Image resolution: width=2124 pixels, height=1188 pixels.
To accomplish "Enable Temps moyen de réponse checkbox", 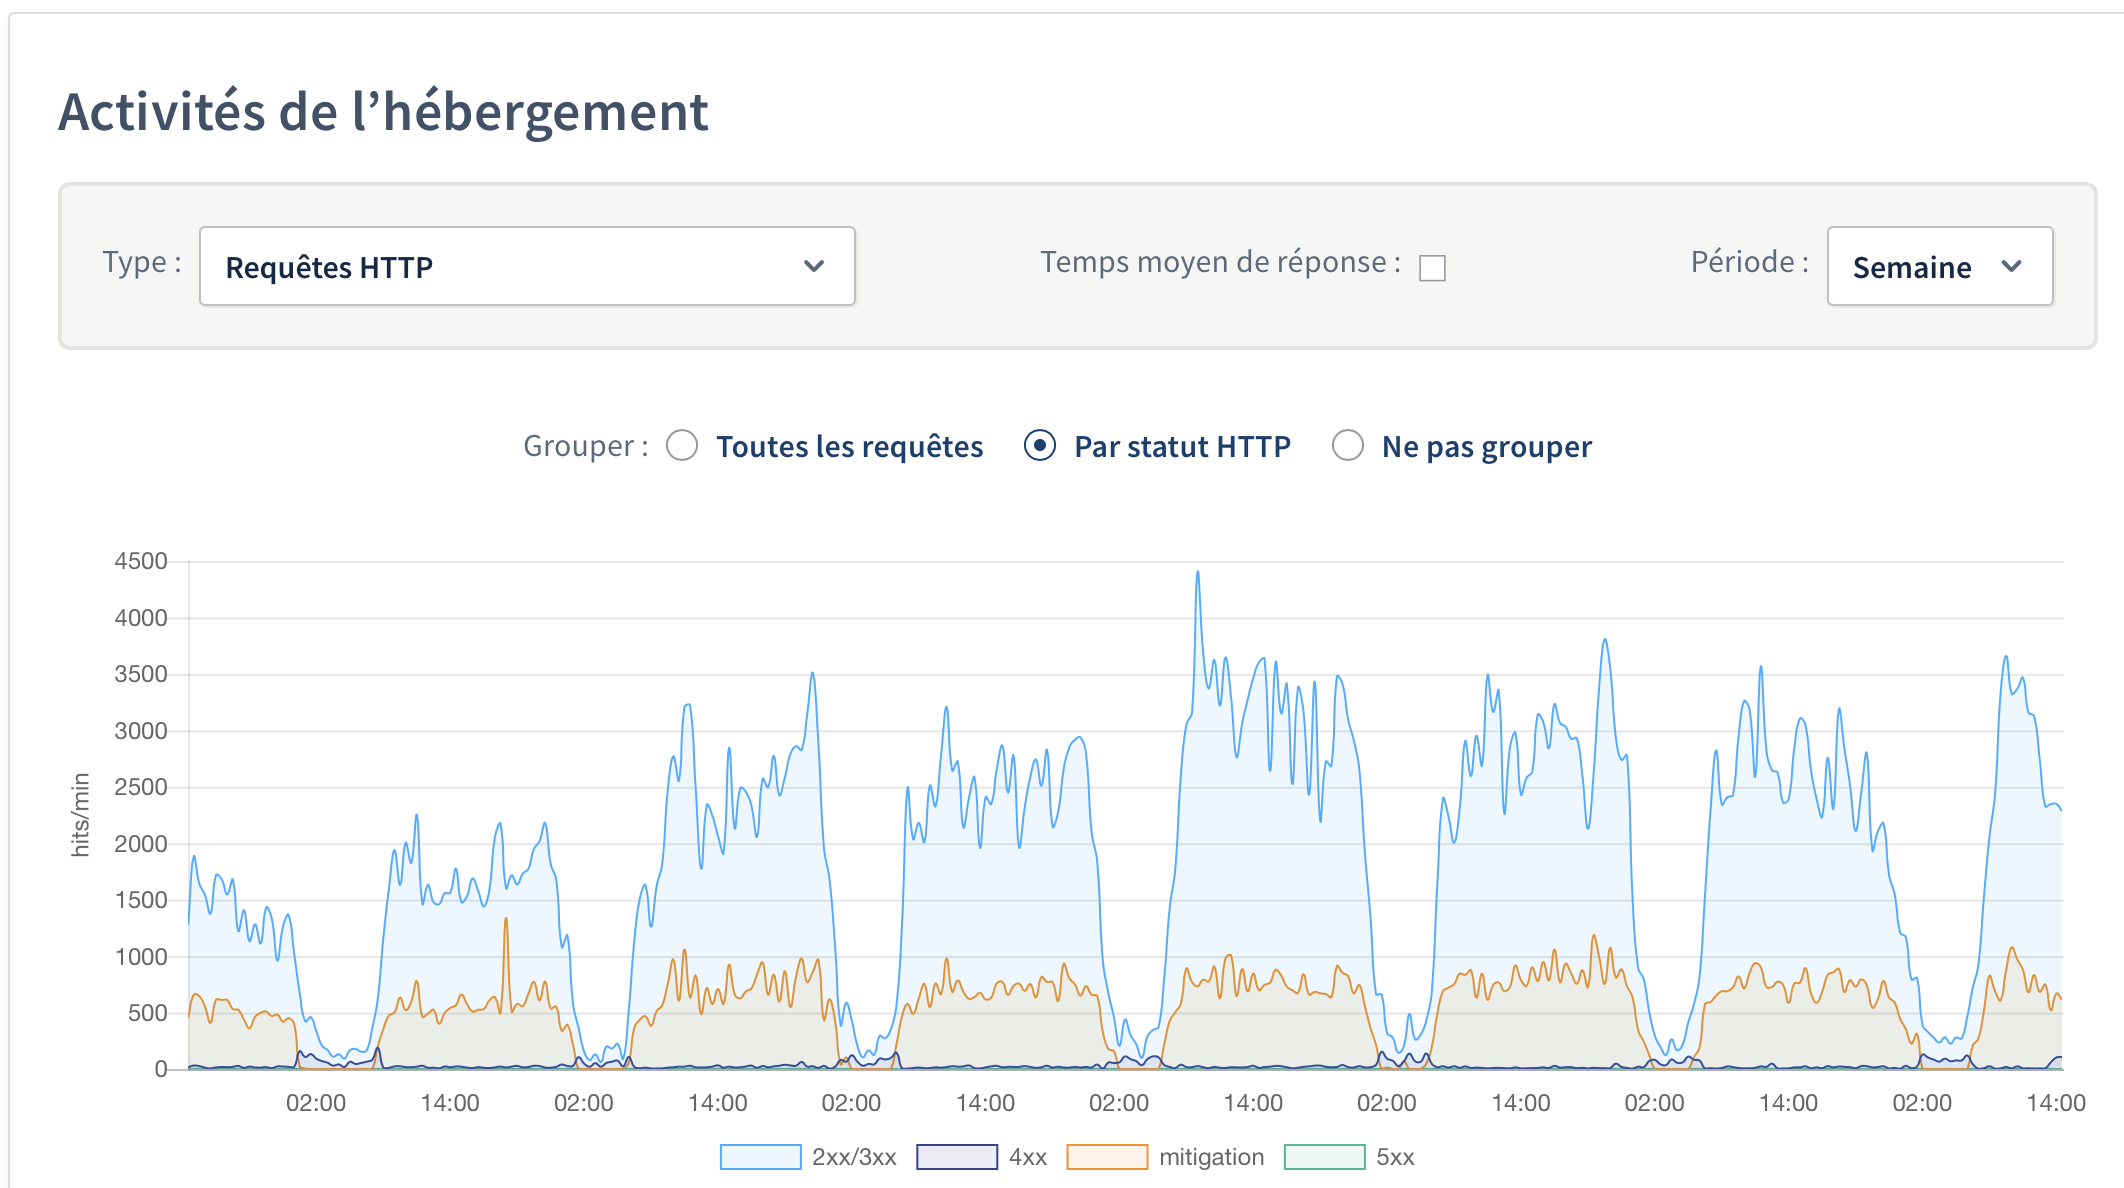I will click(x=1432, y=268).
